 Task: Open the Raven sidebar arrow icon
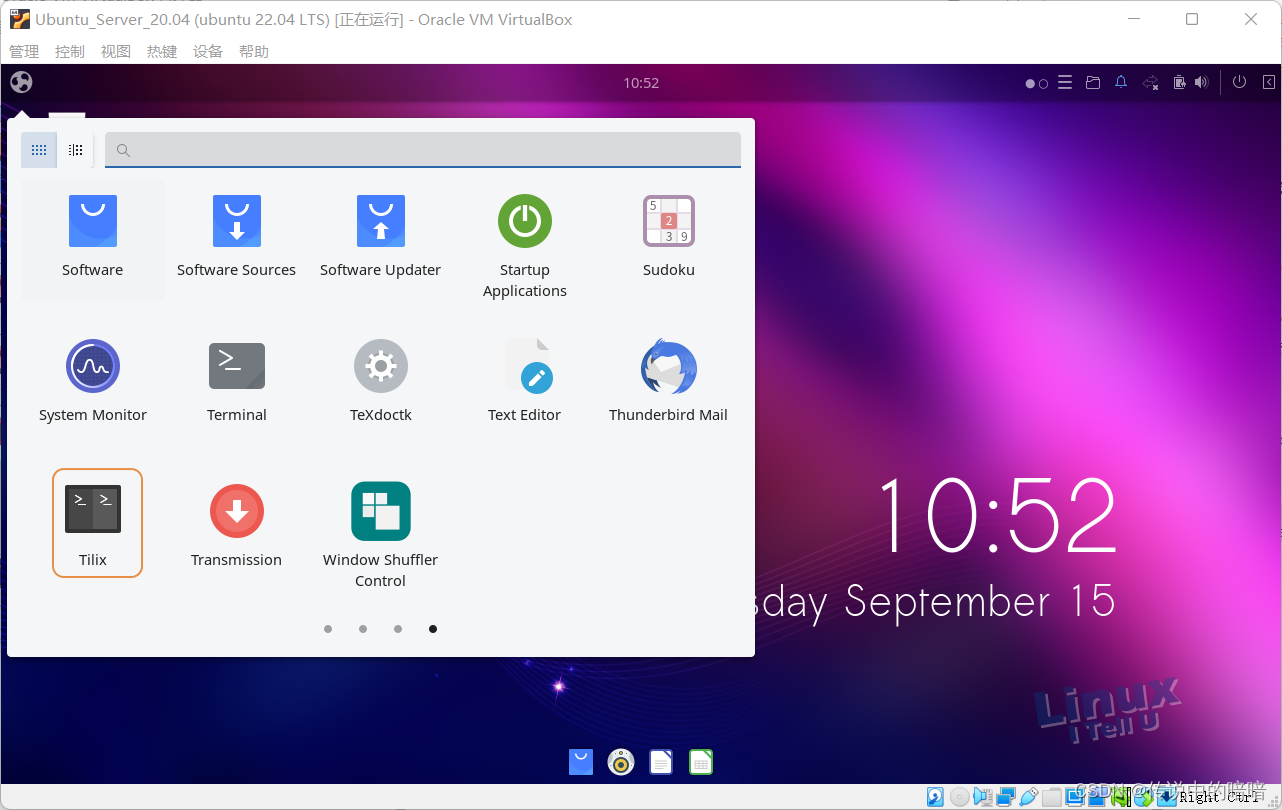pyautogui.click(x=1268, y=83)
